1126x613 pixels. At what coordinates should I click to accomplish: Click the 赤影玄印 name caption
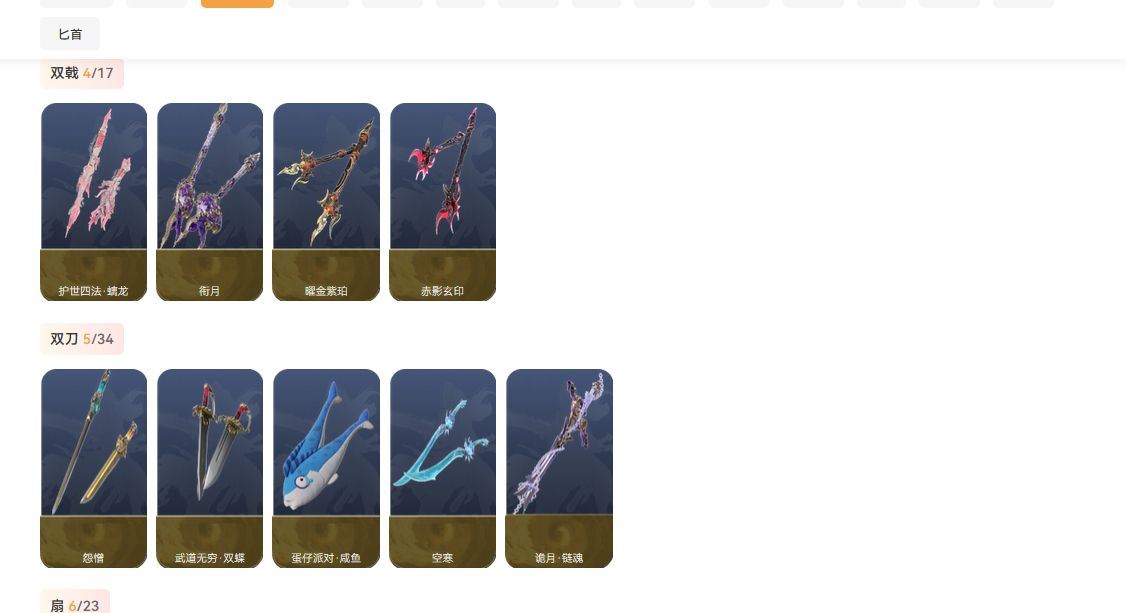[442, 291]
